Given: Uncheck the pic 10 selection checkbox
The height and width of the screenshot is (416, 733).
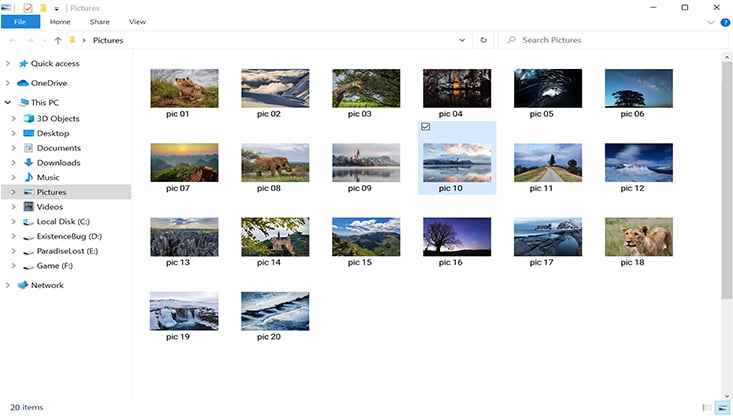Looking at the screenshot, I should [426, 127].
